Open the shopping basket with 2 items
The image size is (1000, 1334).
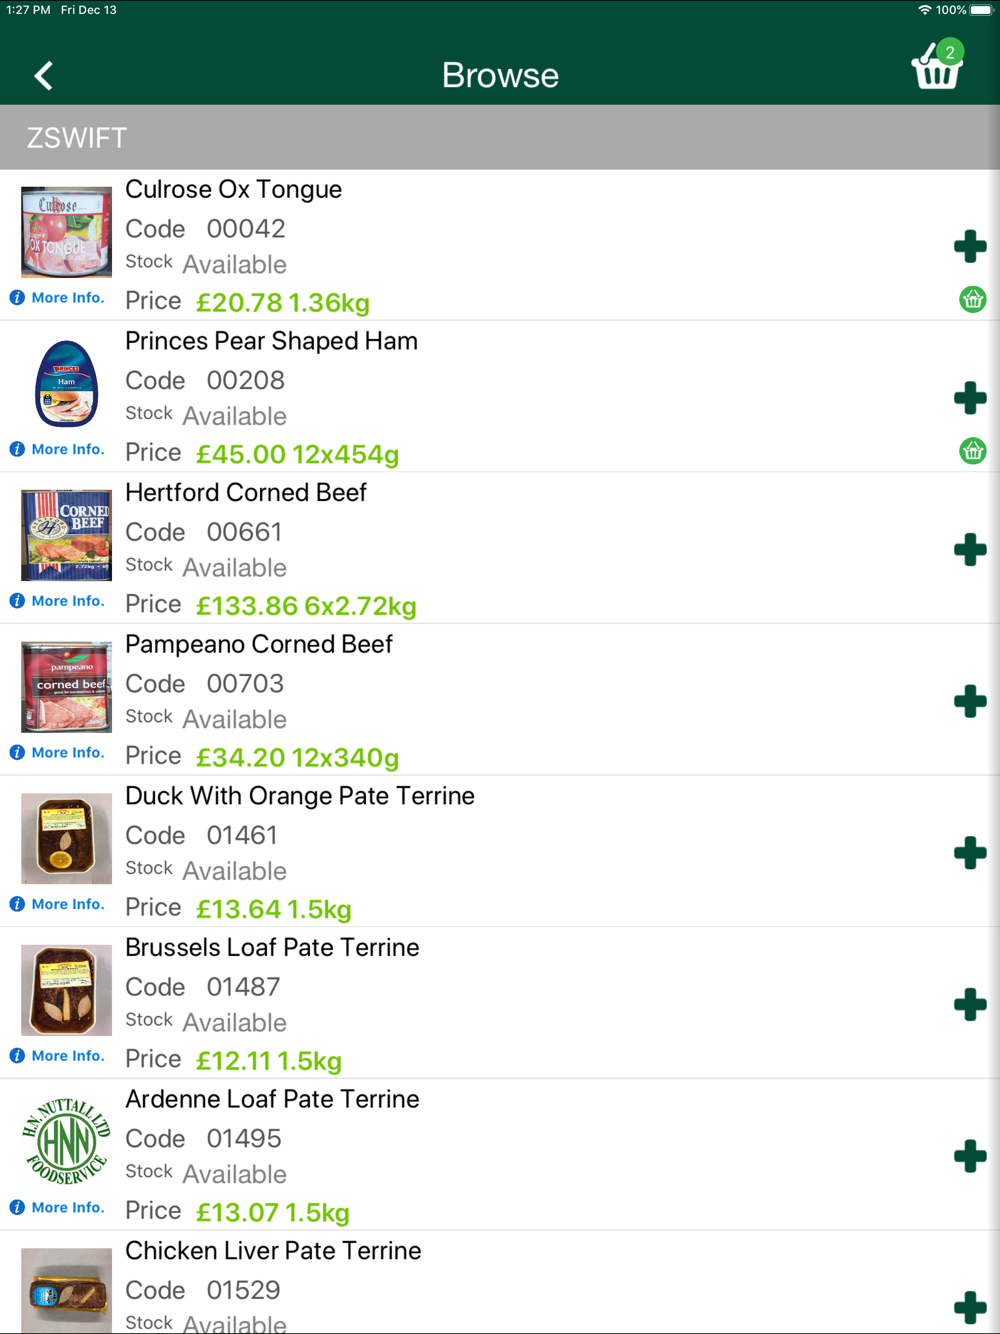[938, 66]
